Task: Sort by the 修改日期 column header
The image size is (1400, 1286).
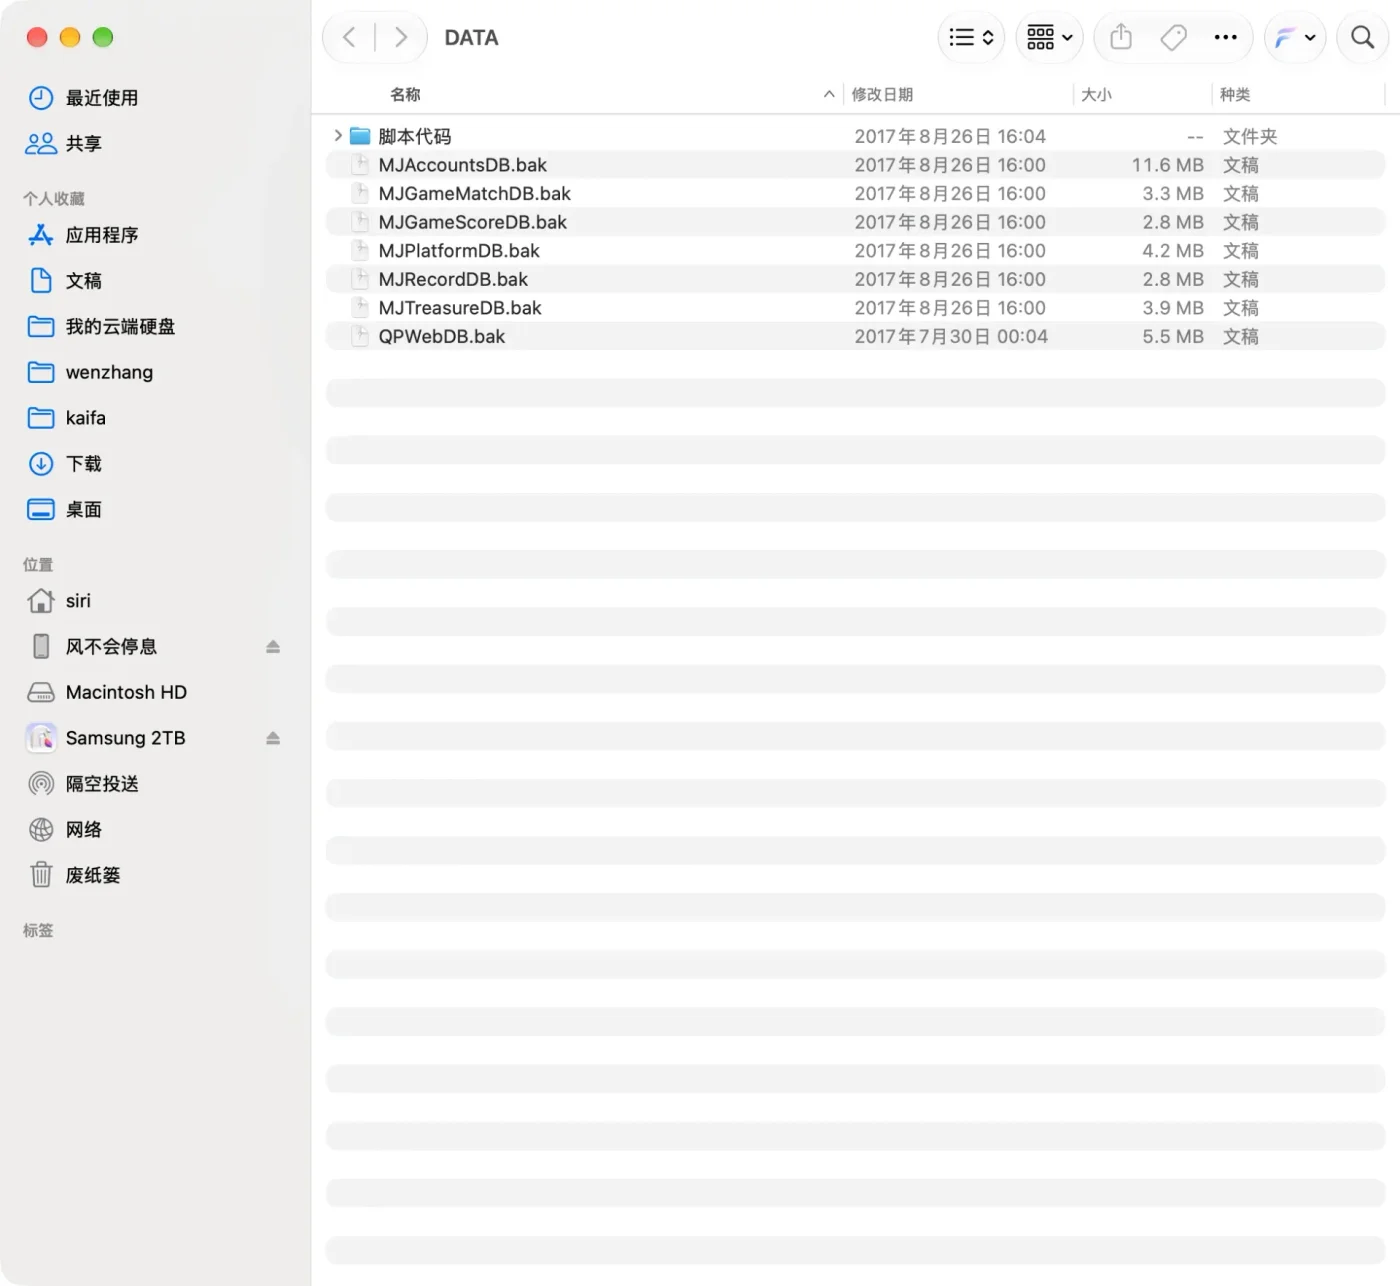Action: pos(882,94)
